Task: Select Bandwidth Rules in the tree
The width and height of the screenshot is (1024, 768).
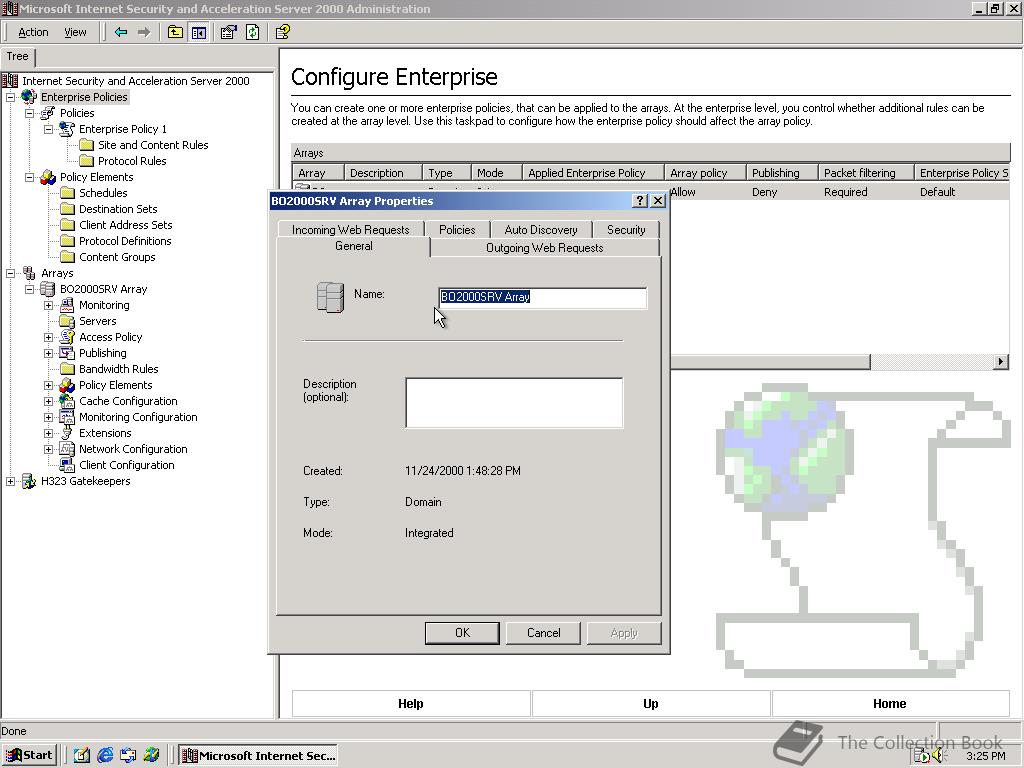Action: [x=118, y=369]
